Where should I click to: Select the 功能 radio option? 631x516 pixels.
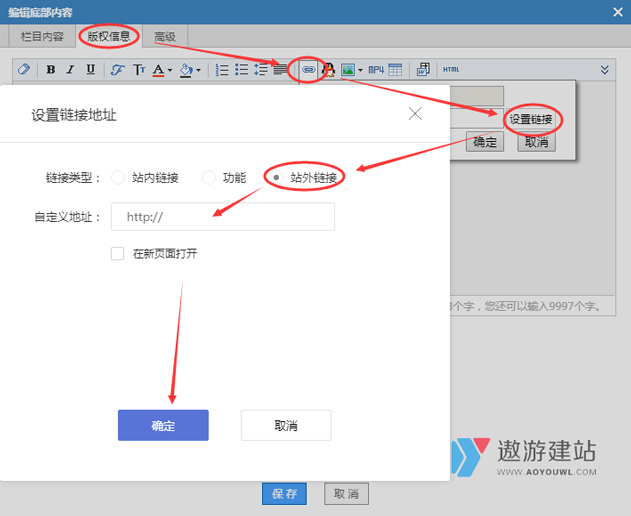[208, 178]
